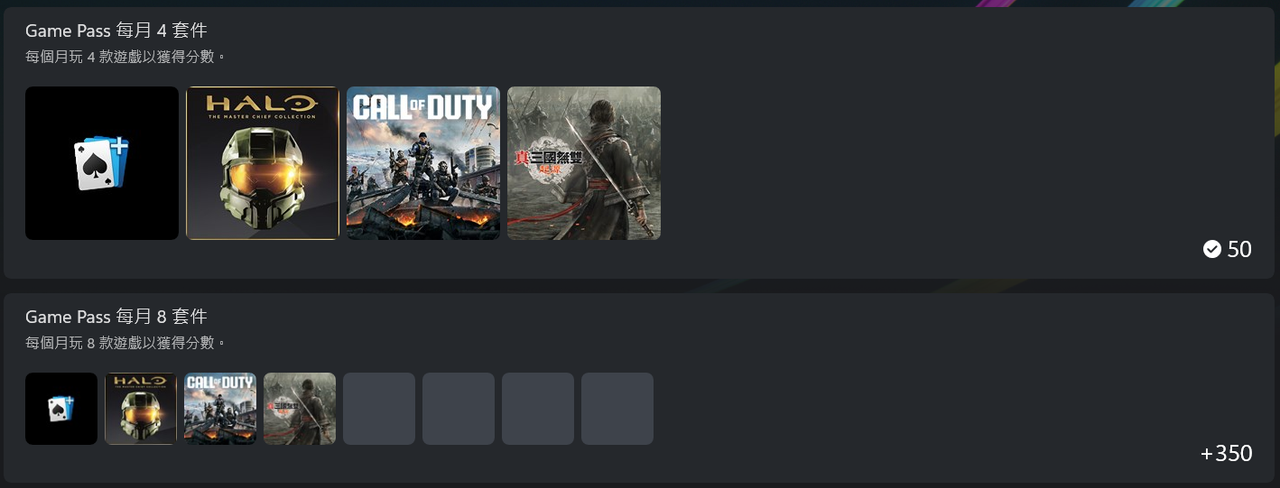Select the second empty game slot
Screen dimensions: 1280x488
[x=458, y=409]
